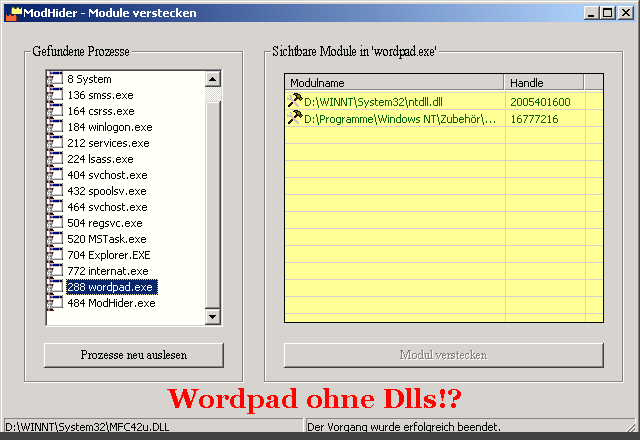The image size is (640, 440).
Task: Click the process icon beside 224 lsass.exe
Action: tap(55, 158)
